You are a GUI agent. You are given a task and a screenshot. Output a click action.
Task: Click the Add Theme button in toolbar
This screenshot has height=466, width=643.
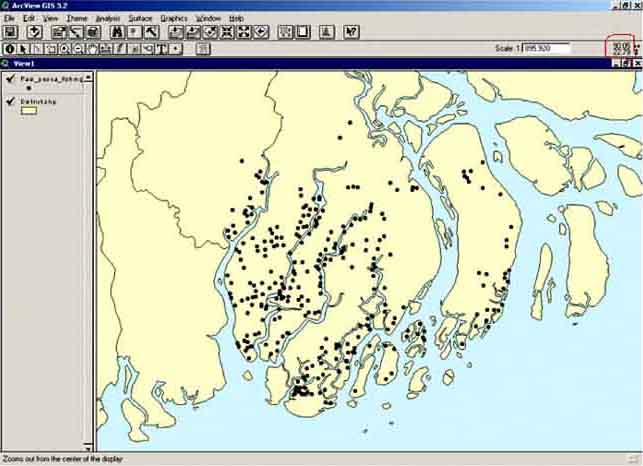(x=35, y=32)
